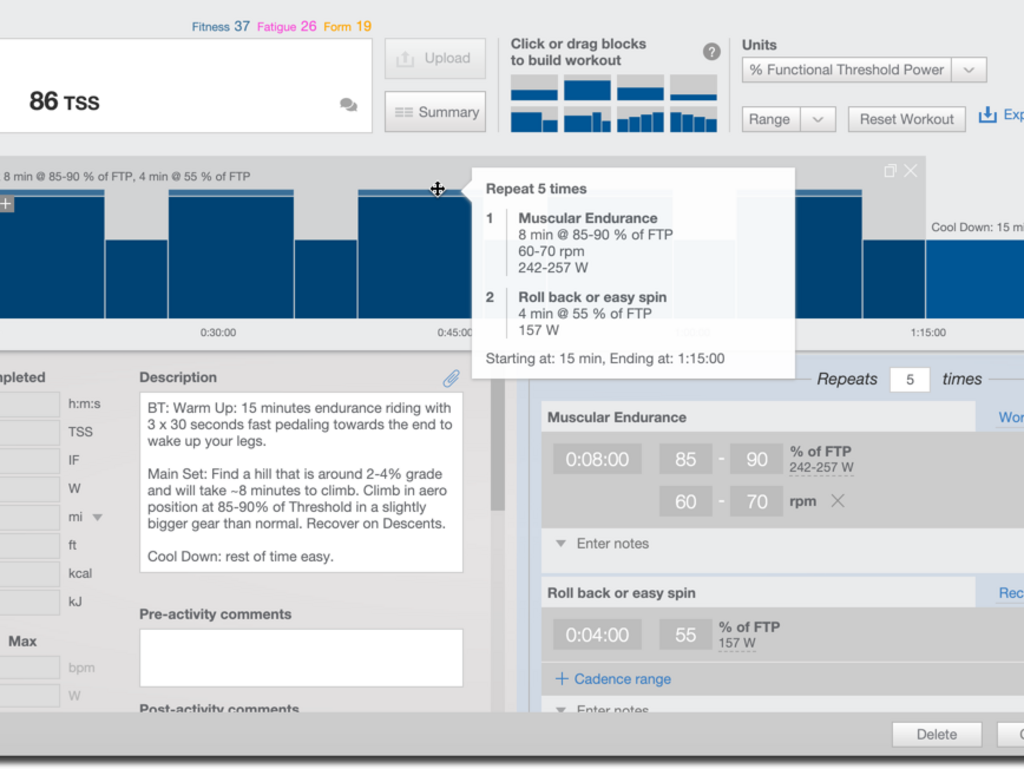Select the ramp-up workout block
1024x769 pixels.
tap(640, 120)
